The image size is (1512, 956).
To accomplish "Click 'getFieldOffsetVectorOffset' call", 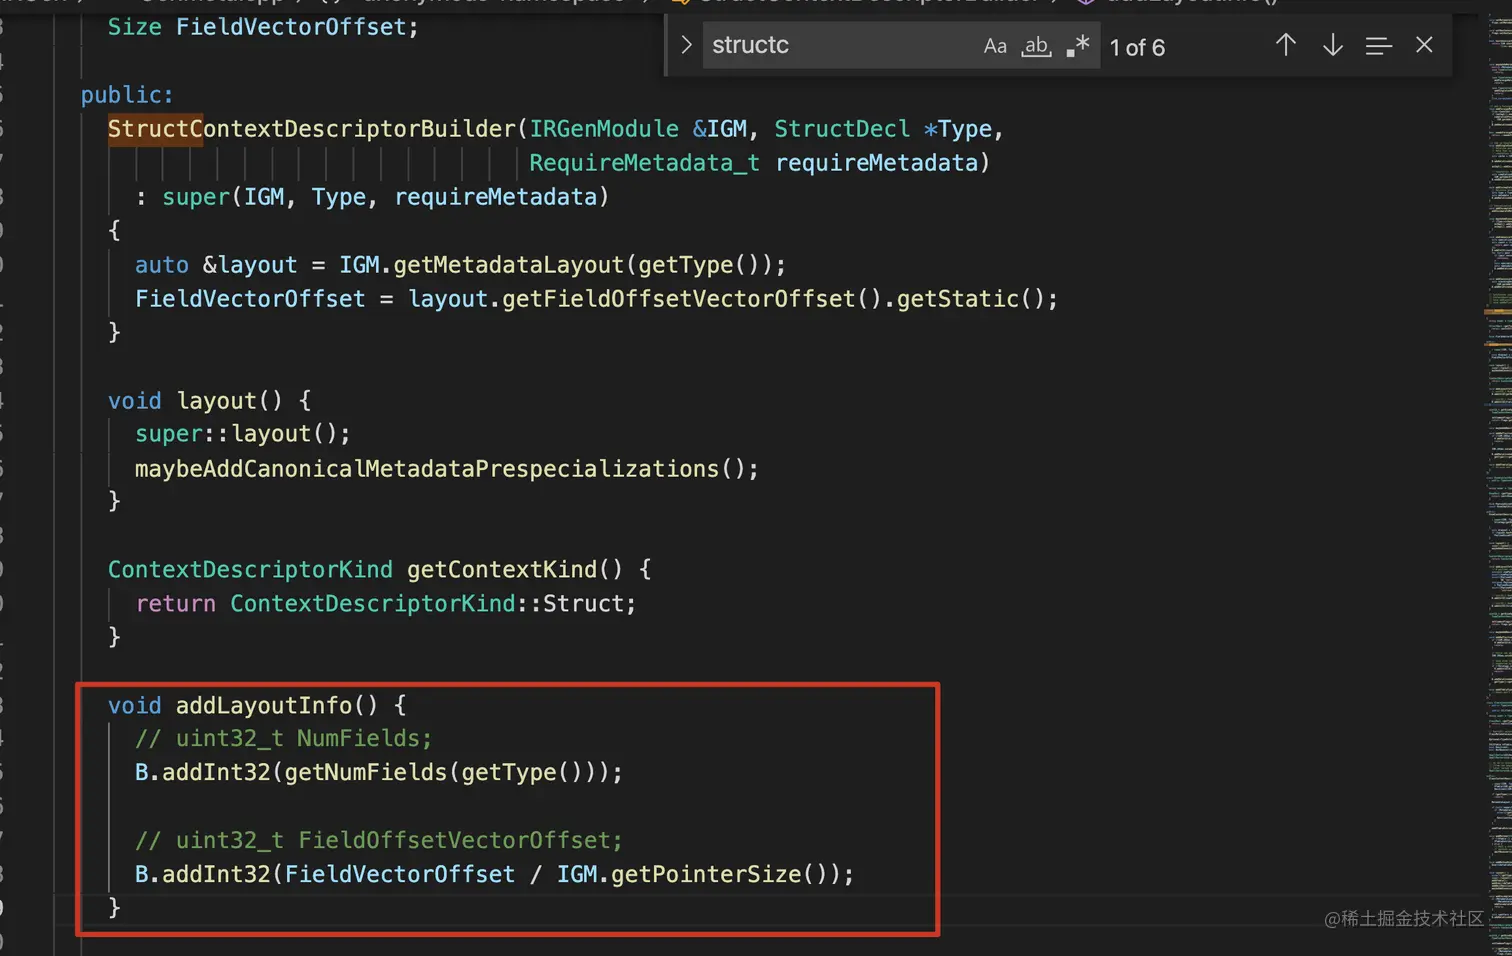I will [678, 298].
